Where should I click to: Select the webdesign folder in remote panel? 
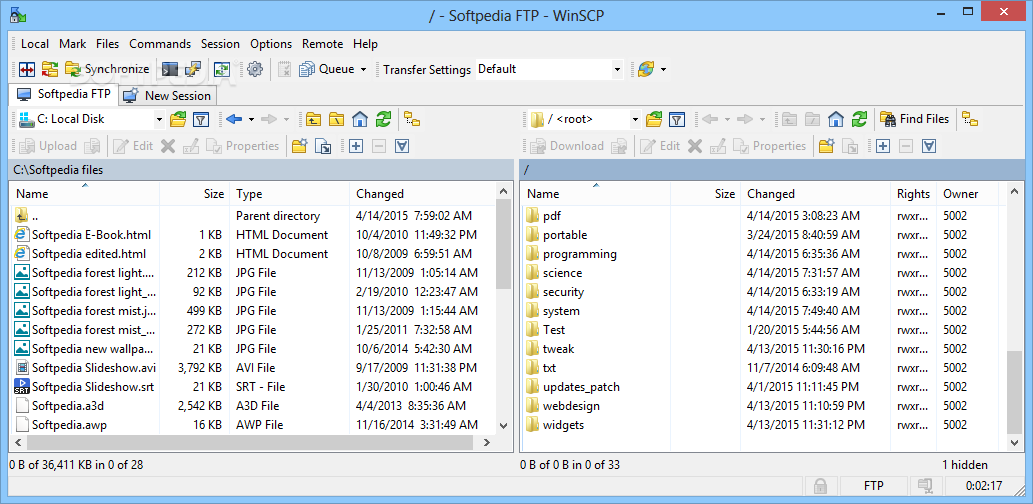(570, 406)
